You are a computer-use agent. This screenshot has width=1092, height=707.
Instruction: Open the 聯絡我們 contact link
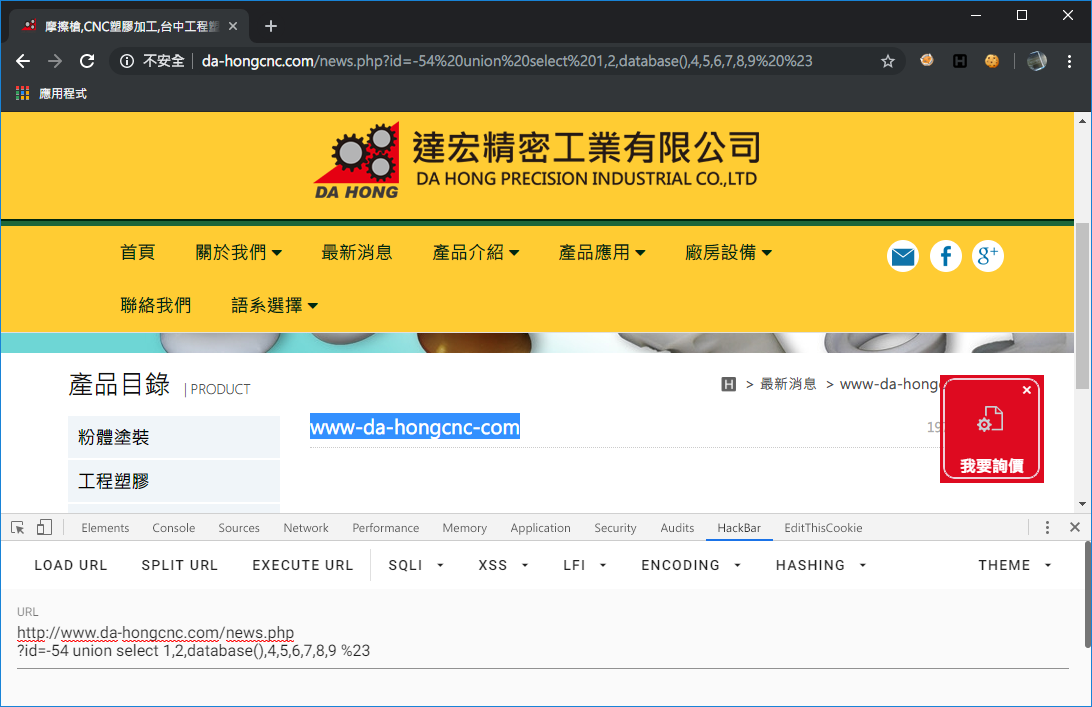tap(155, 305)
